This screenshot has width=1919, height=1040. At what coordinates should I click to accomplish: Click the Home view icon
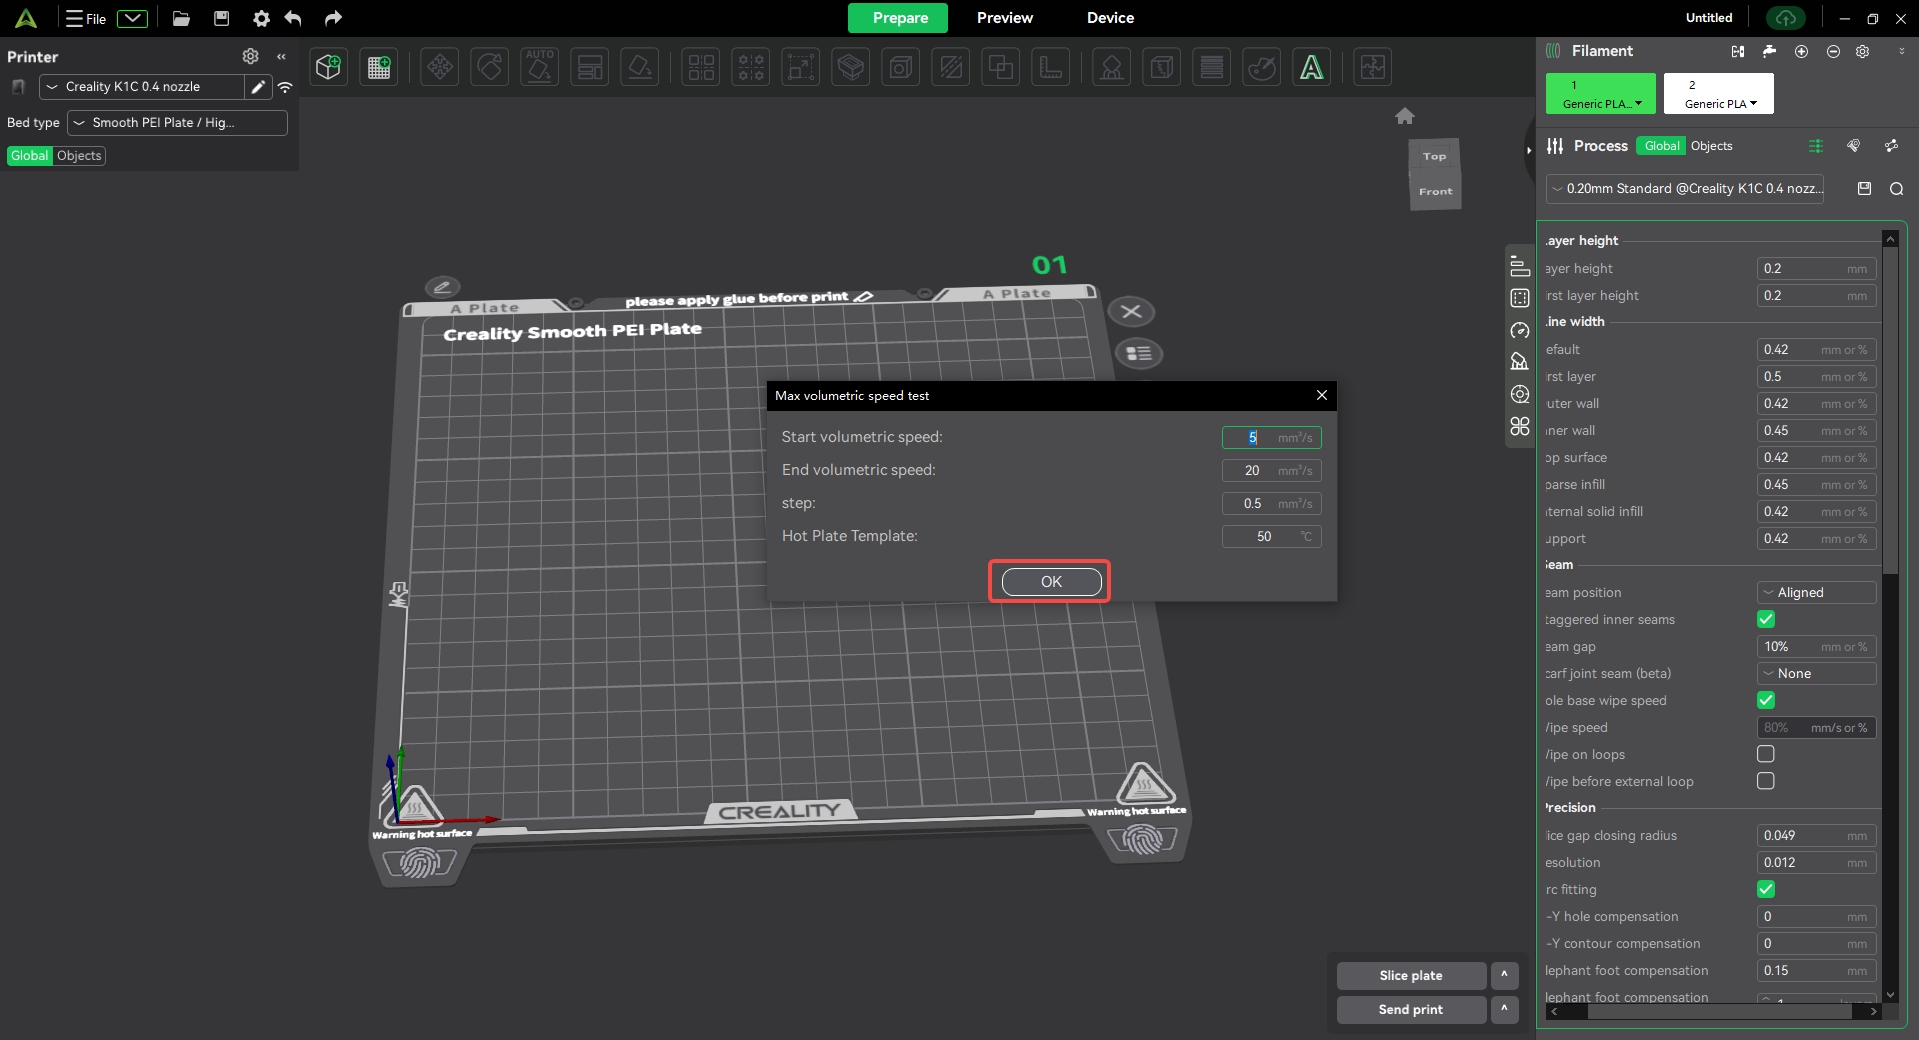tap(1405, 116)
